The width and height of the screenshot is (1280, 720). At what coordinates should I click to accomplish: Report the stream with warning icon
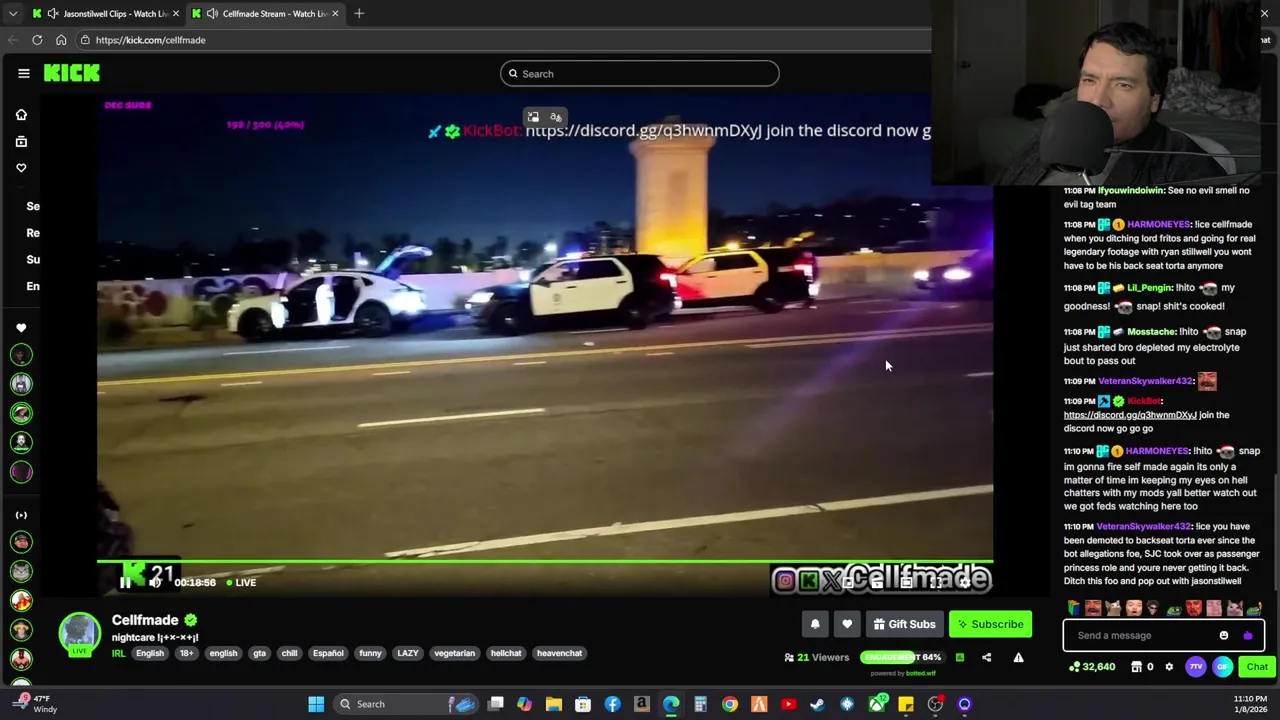[x=1018, y=657]
